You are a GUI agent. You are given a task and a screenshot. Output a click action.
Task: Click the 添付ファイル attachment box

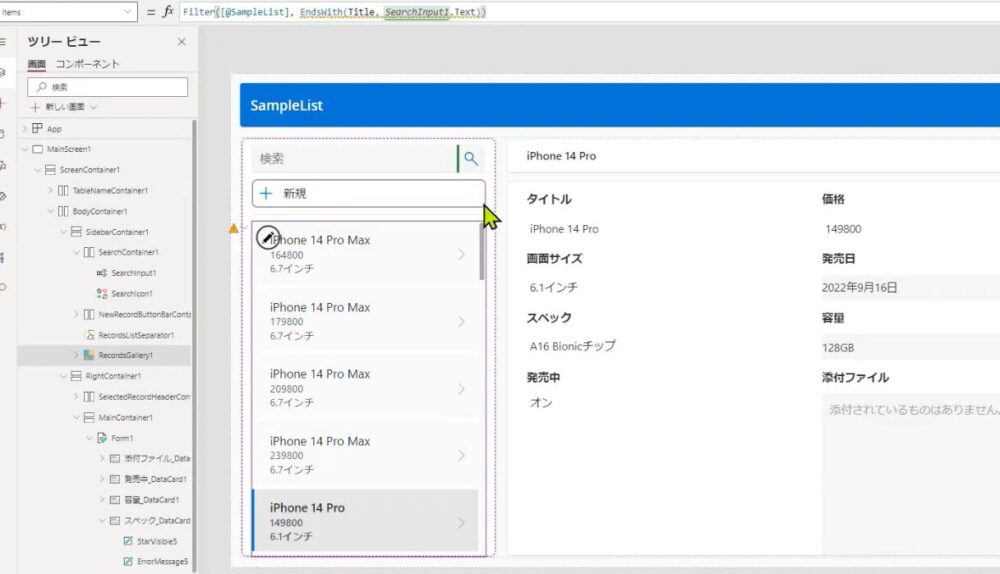tap(910, 472)
